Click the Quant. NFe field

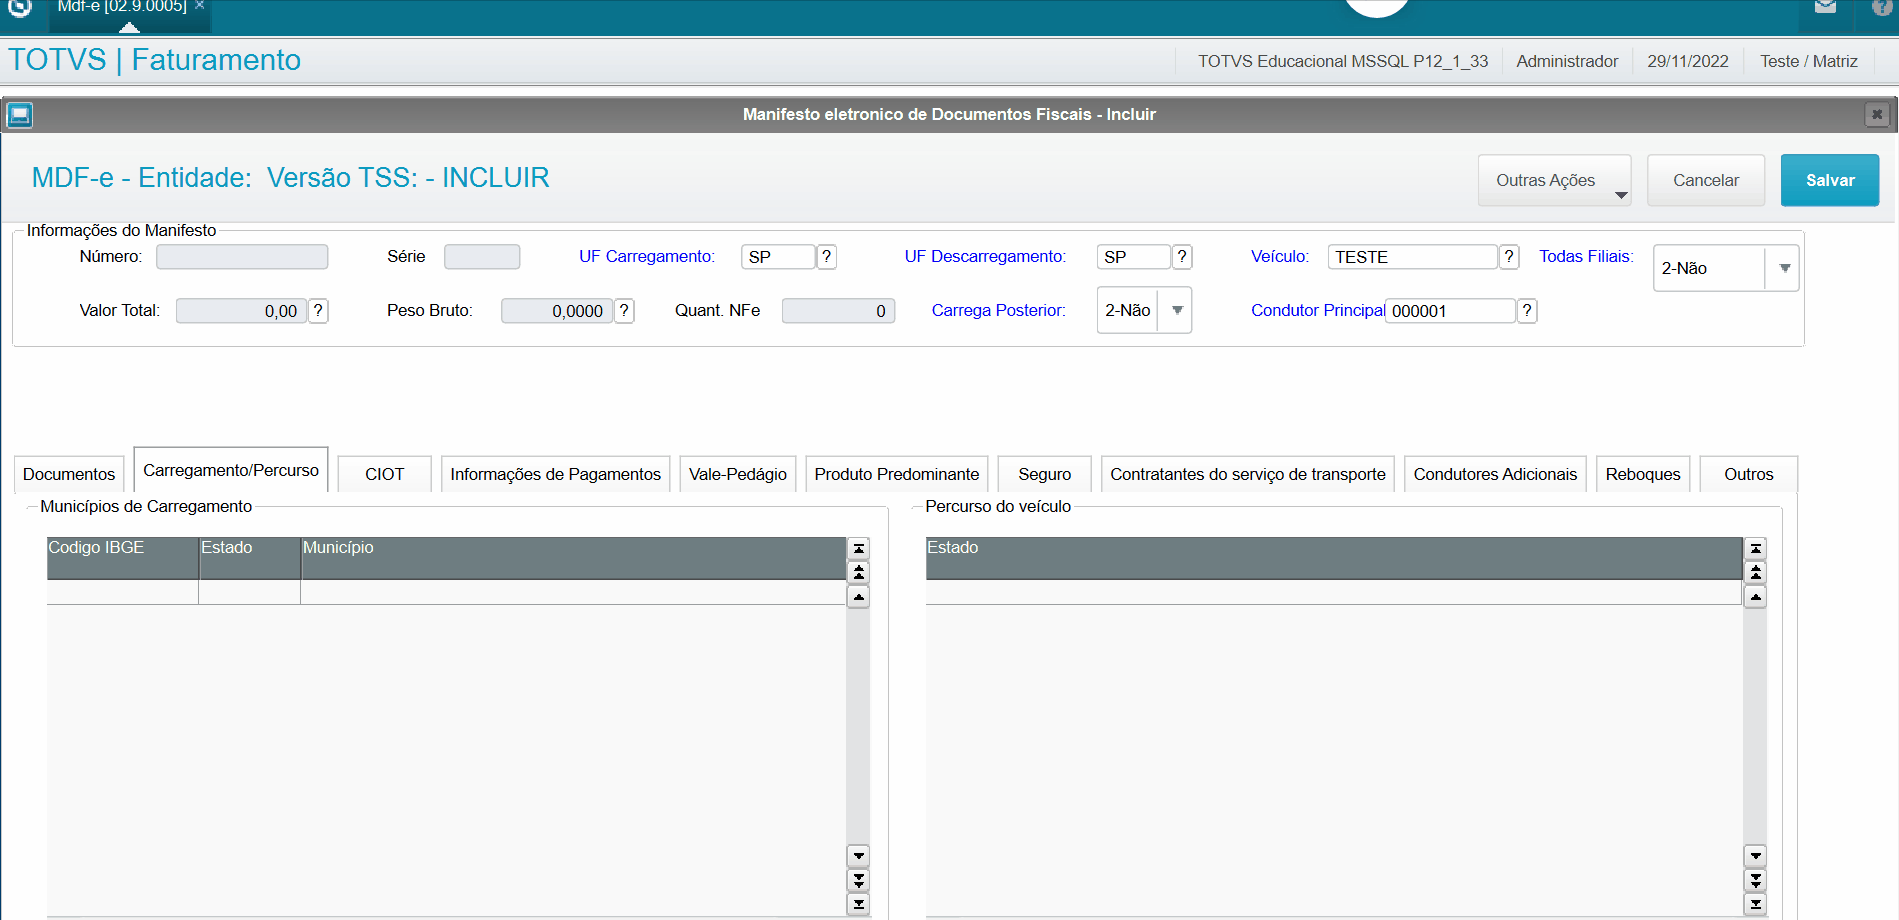point(838,311)
